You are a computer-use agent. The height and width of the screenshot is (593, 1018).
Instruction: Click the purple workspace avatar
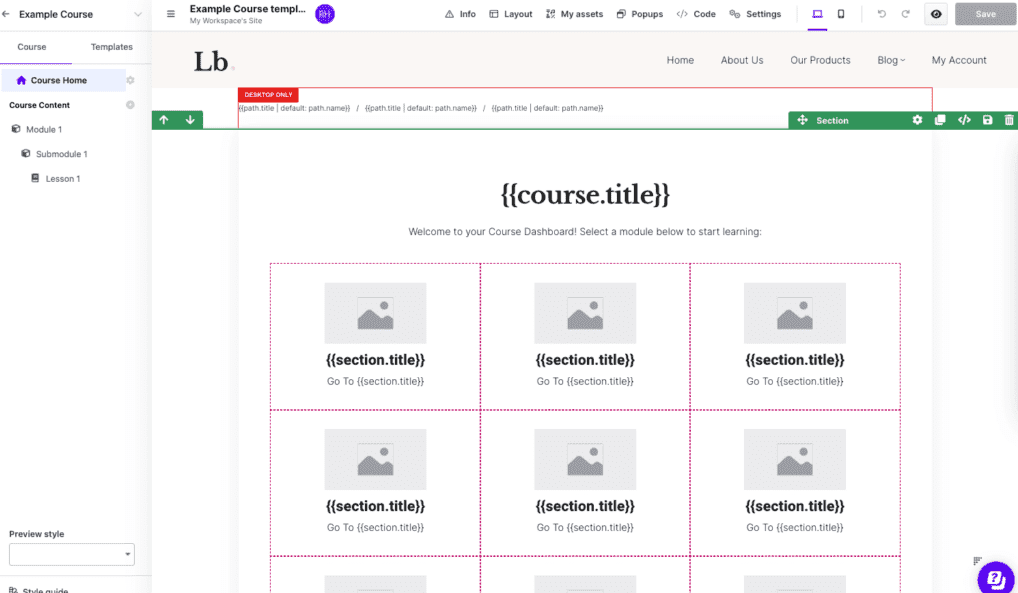coord(325,14)
